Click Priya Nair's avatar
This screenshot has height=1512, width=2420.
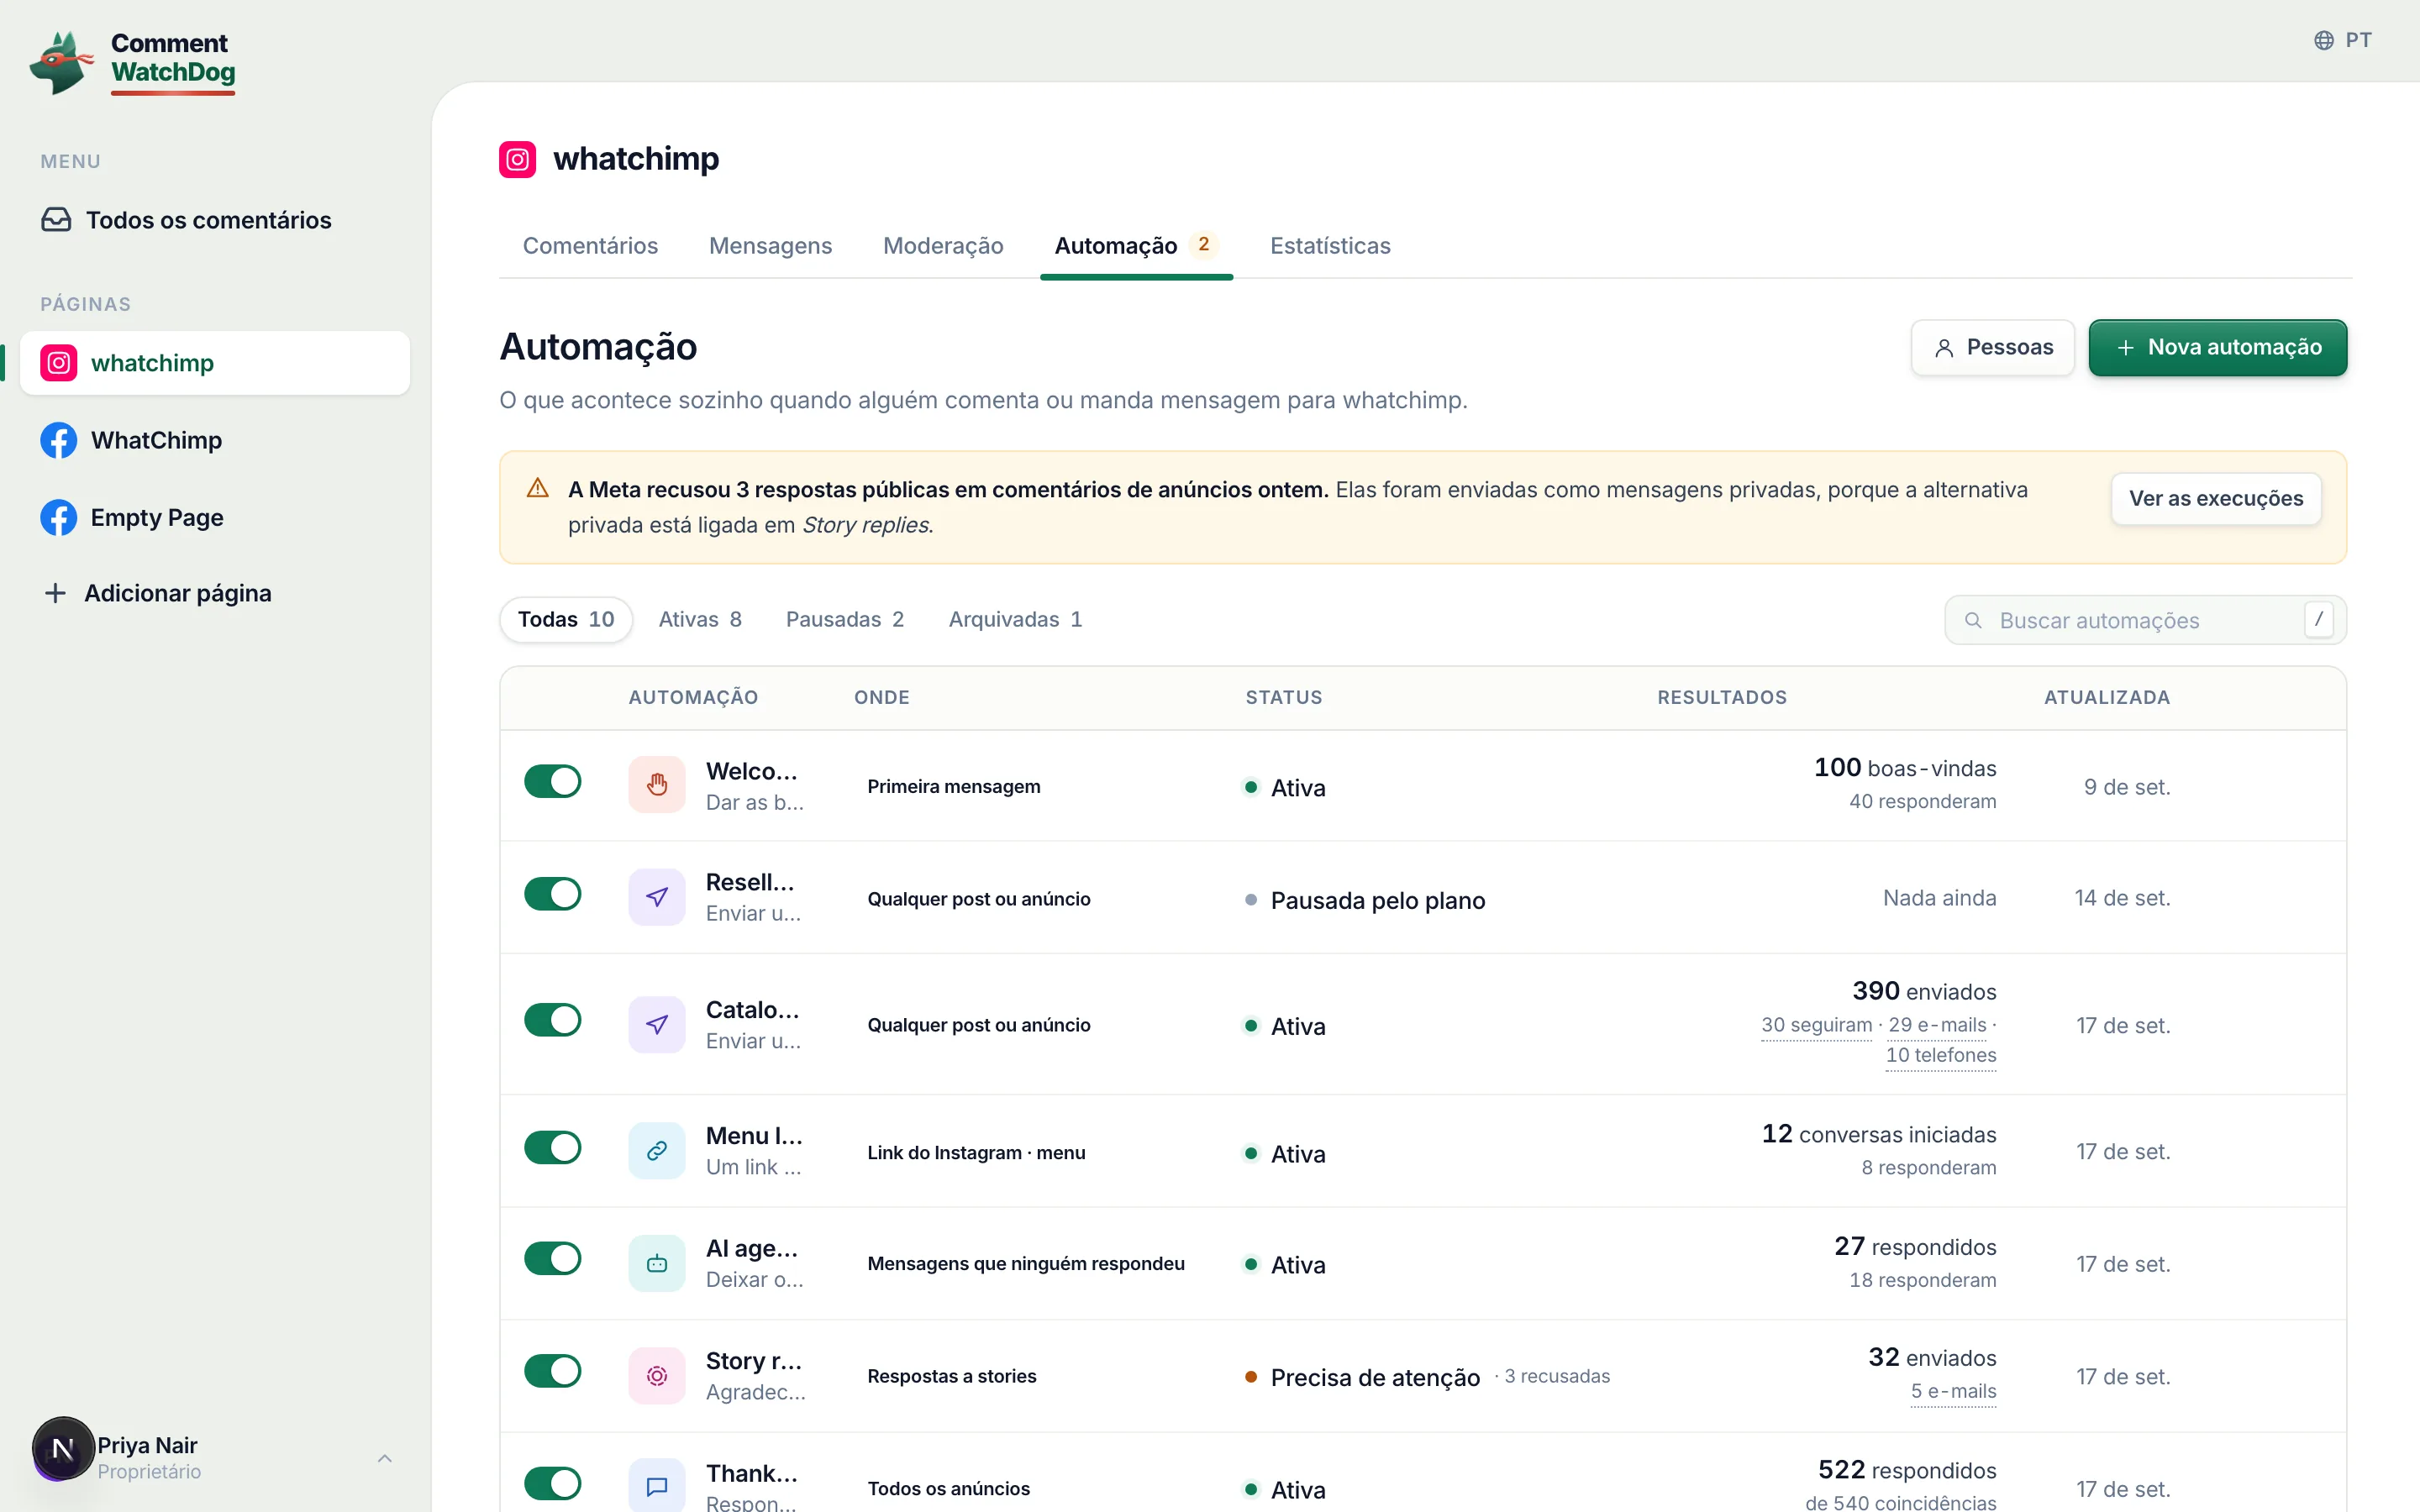point(63,1448)
